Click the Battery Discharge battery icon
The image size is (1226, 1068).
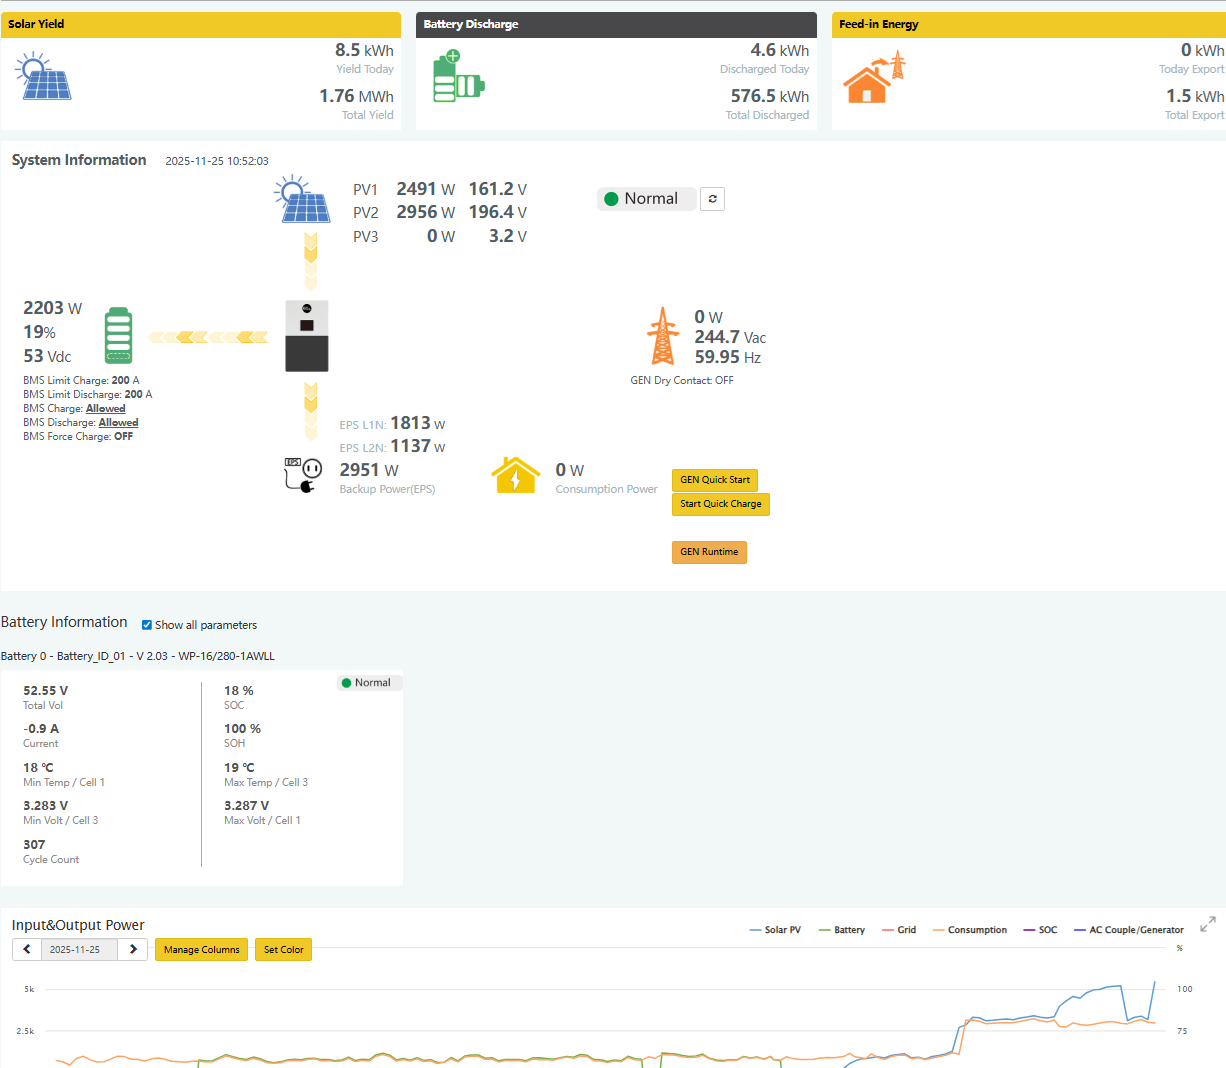pos(458,77)
